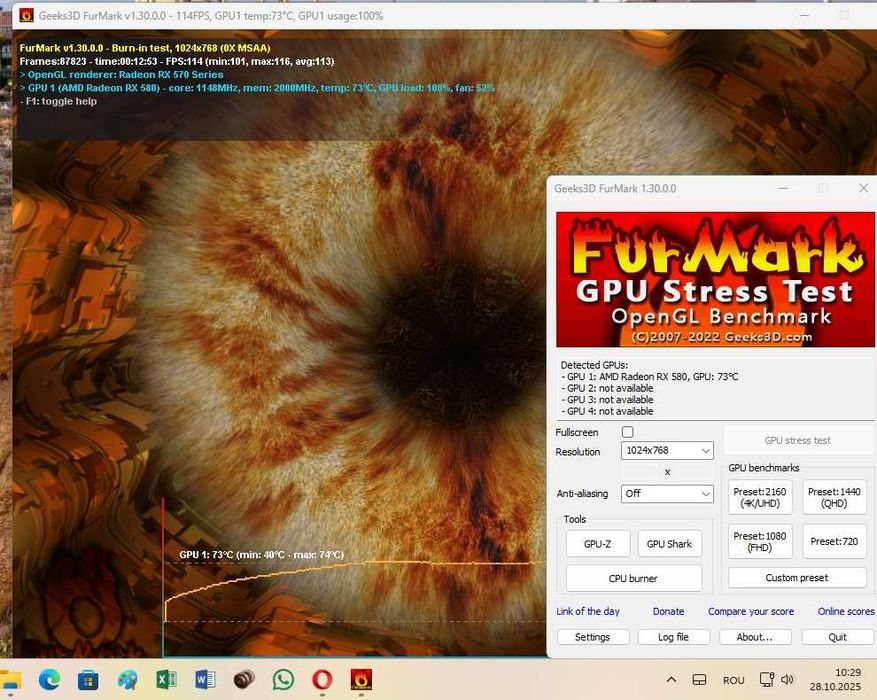Launch the GPU-Z tool
Screen dimensions: 877x700
click(x=597, y=543)
